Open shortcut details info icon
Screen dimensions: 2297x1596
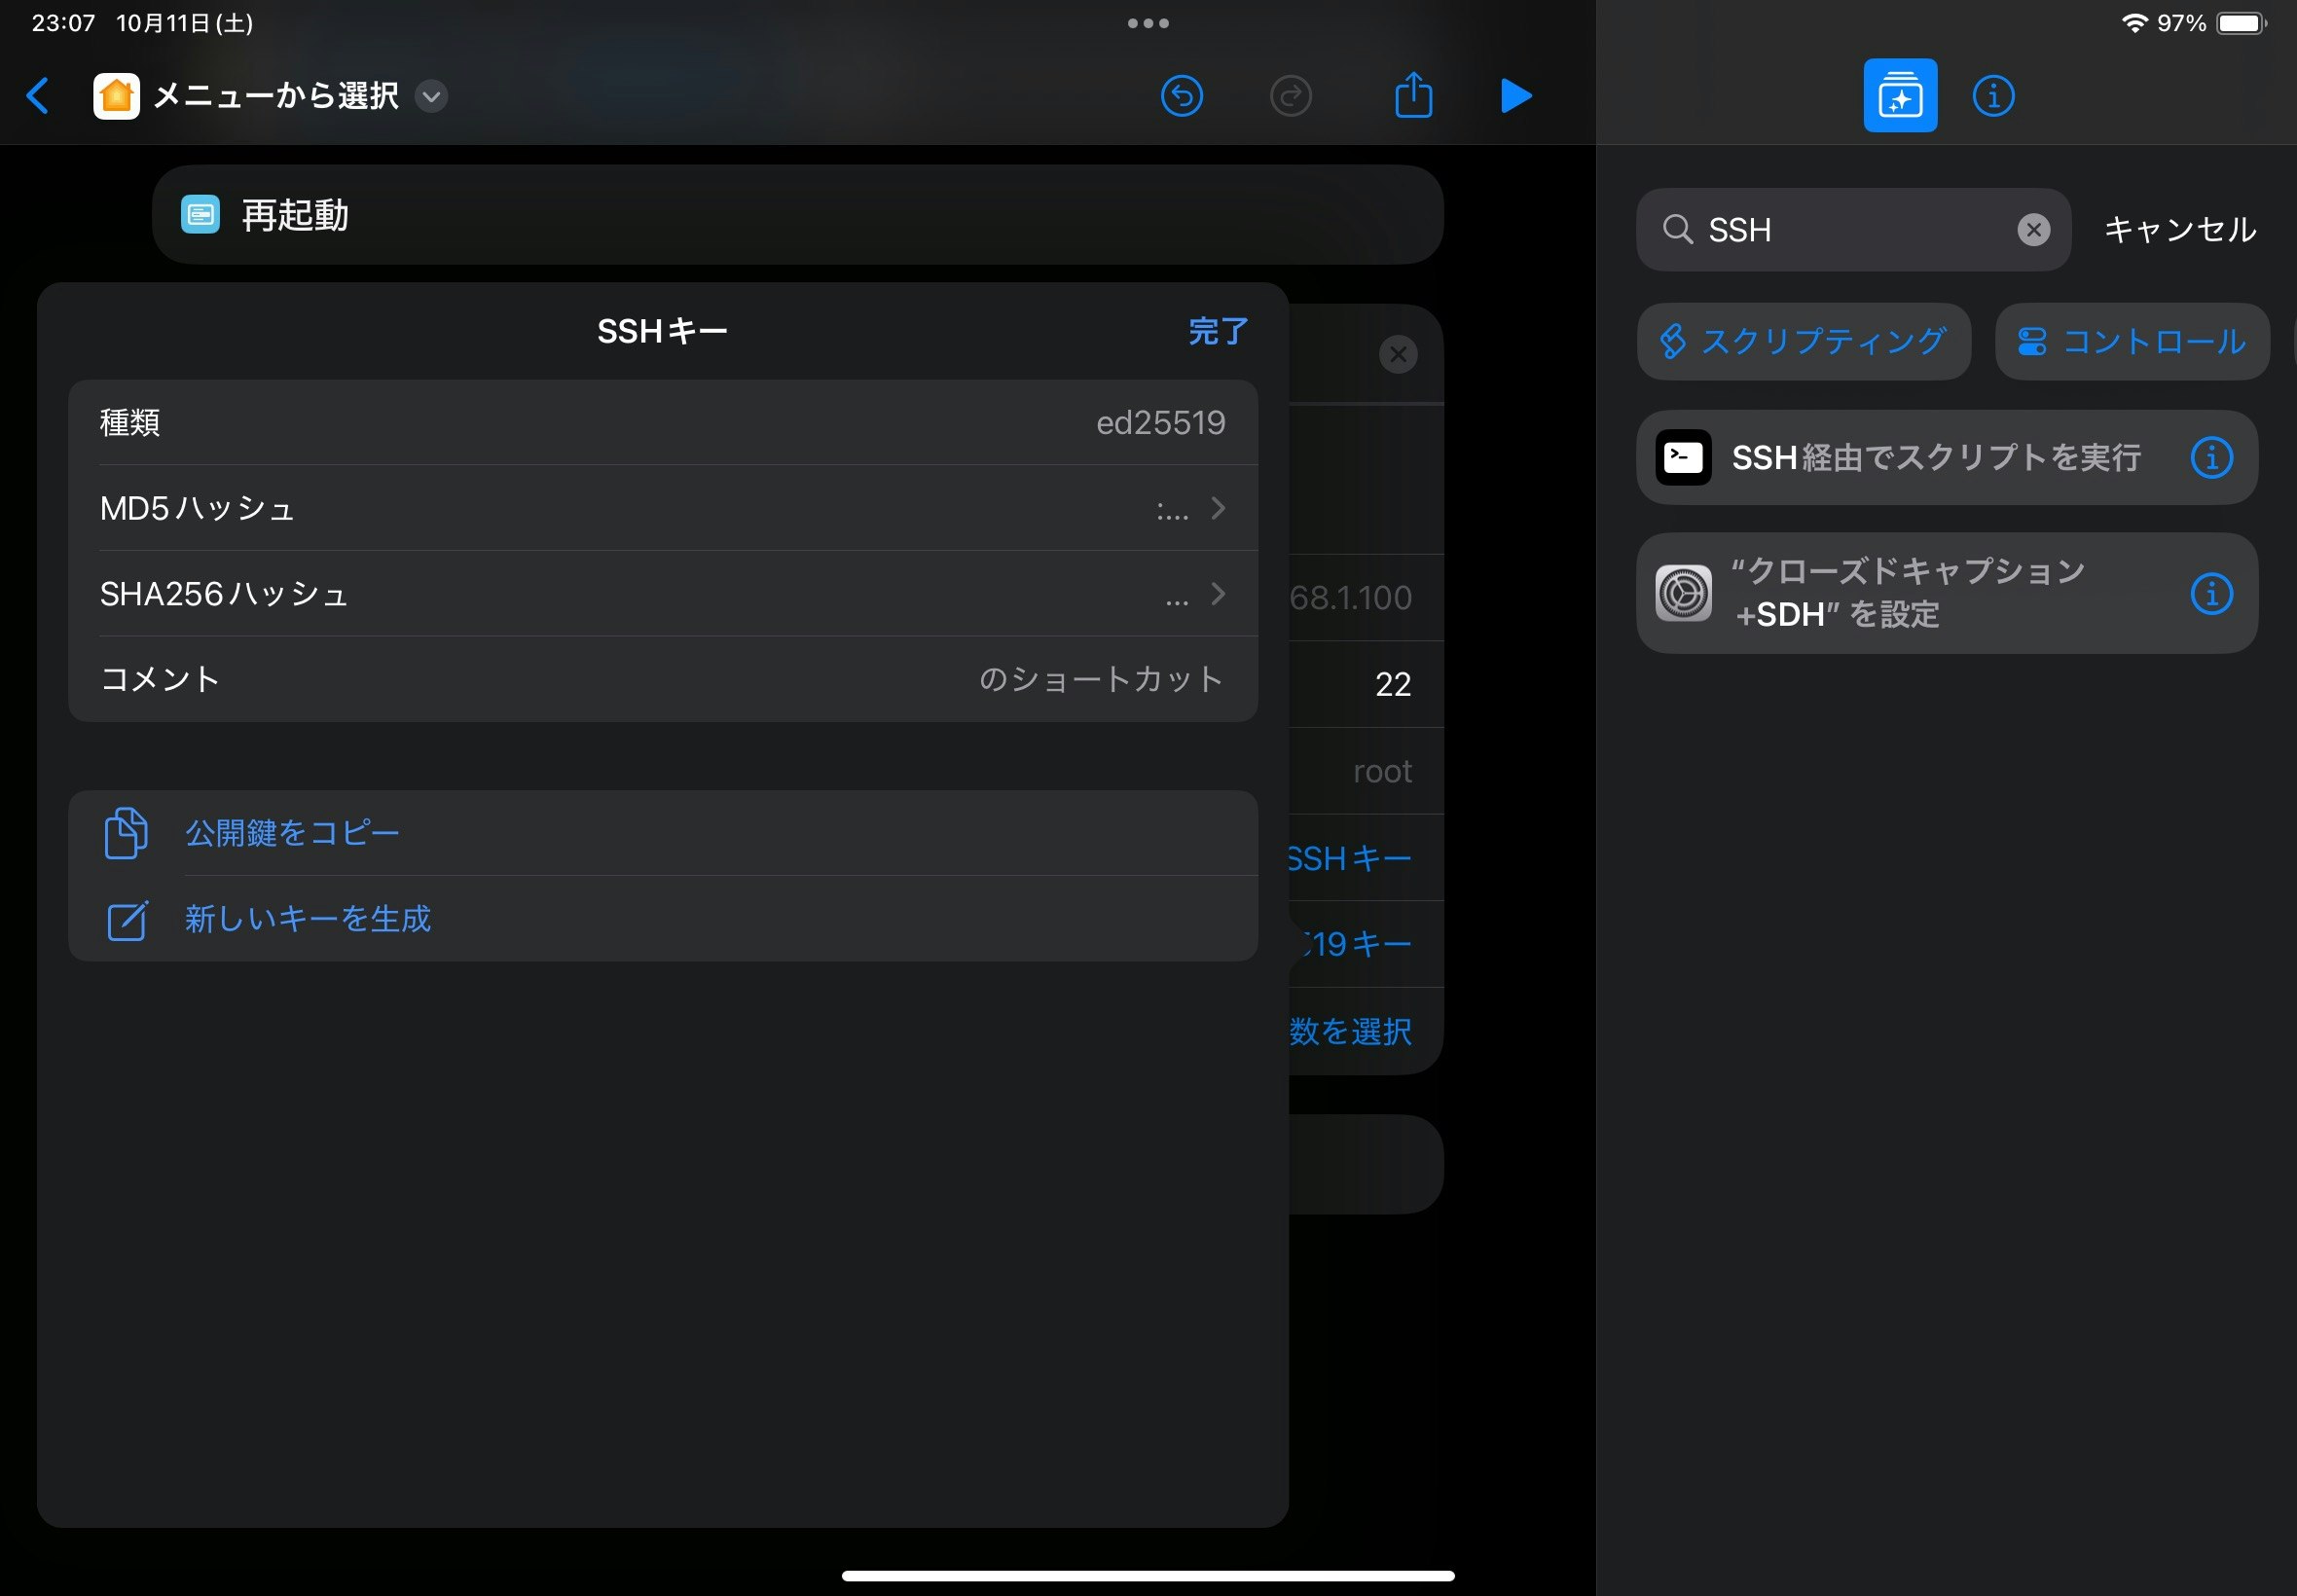1993,96
